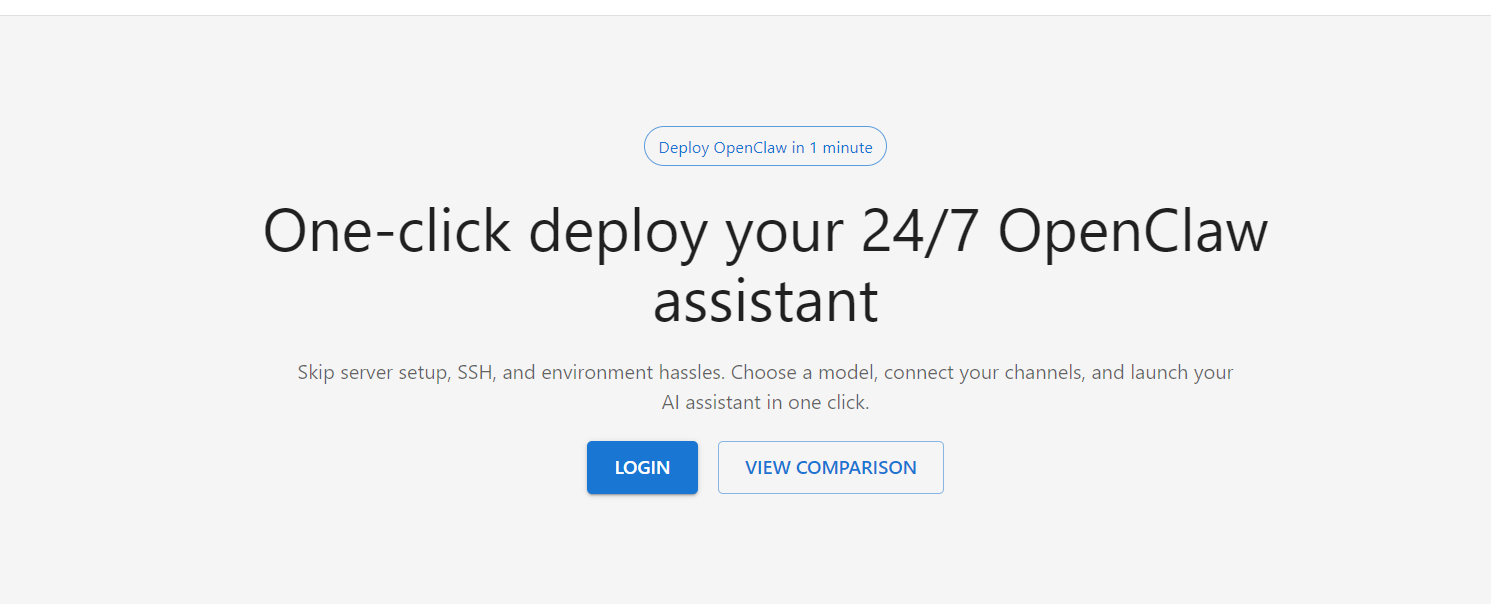1491x604 pixels.
Task: Click "OpenClaw" in the large heading
Action: tap(1132, 232)
